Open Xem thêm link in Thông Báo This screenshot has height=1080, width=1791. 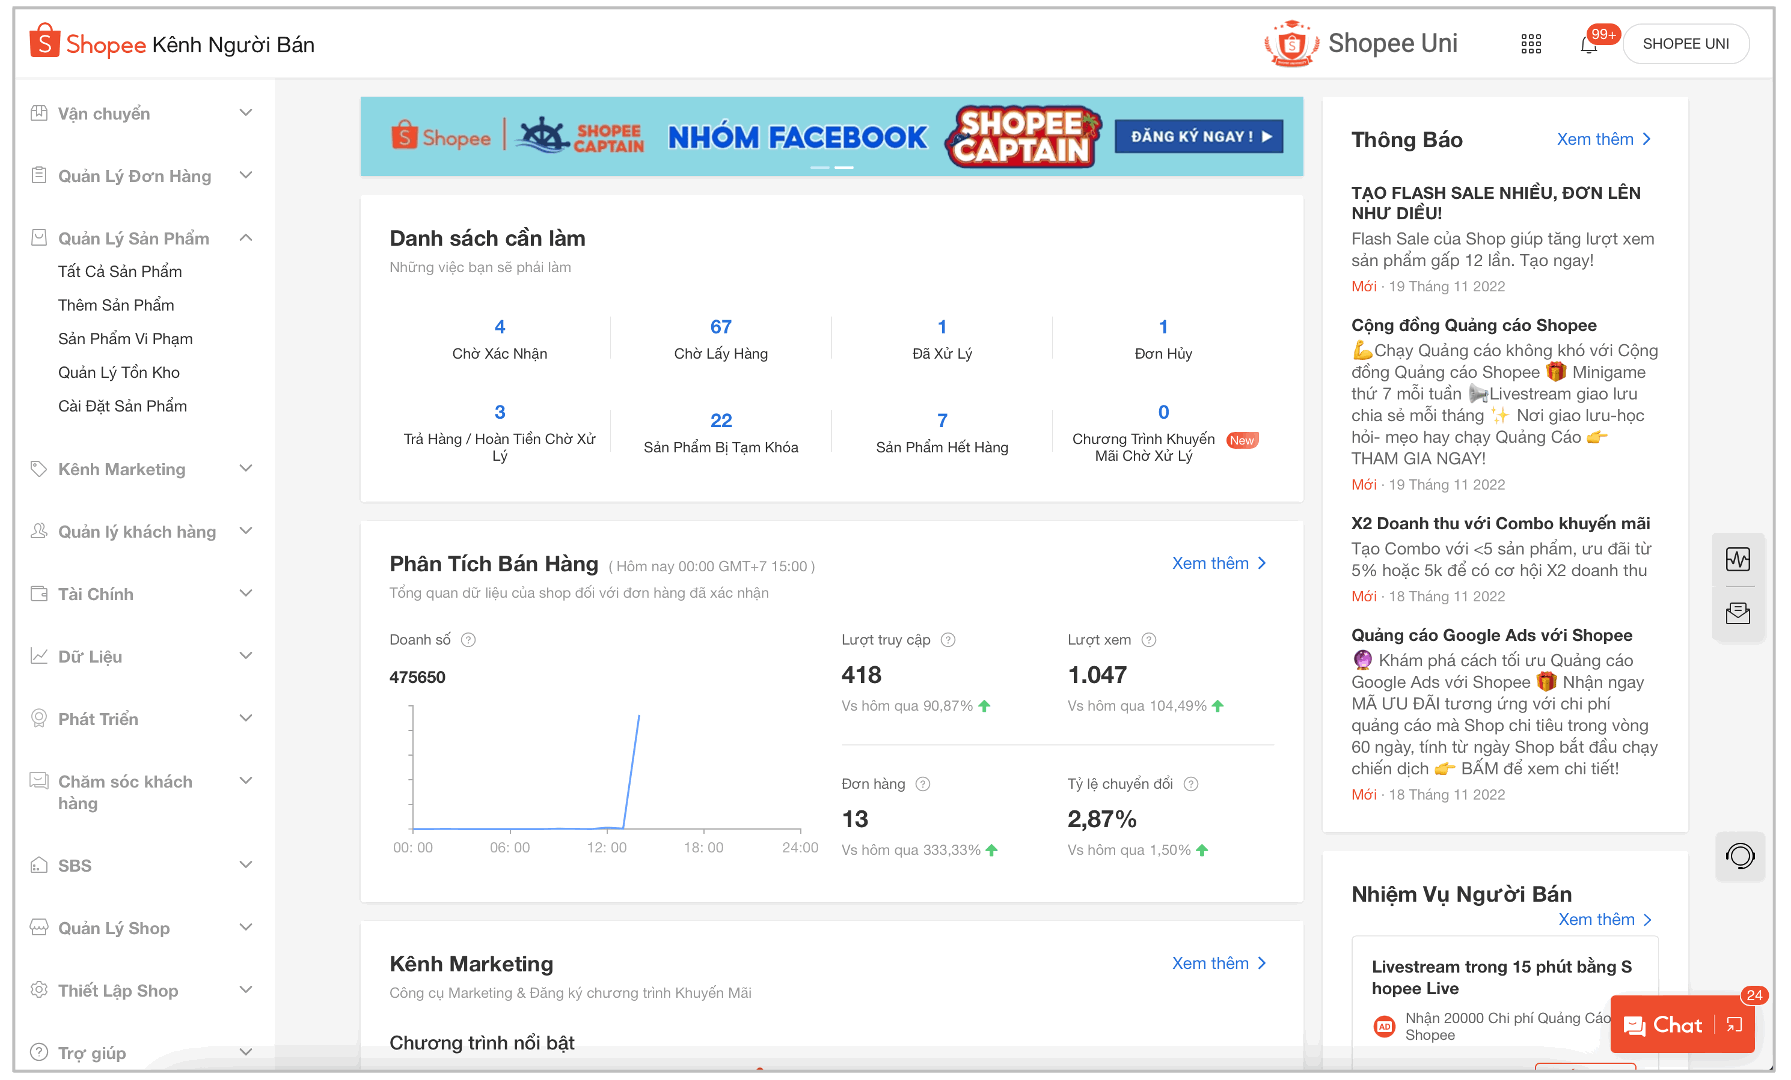pos(1604,139)
